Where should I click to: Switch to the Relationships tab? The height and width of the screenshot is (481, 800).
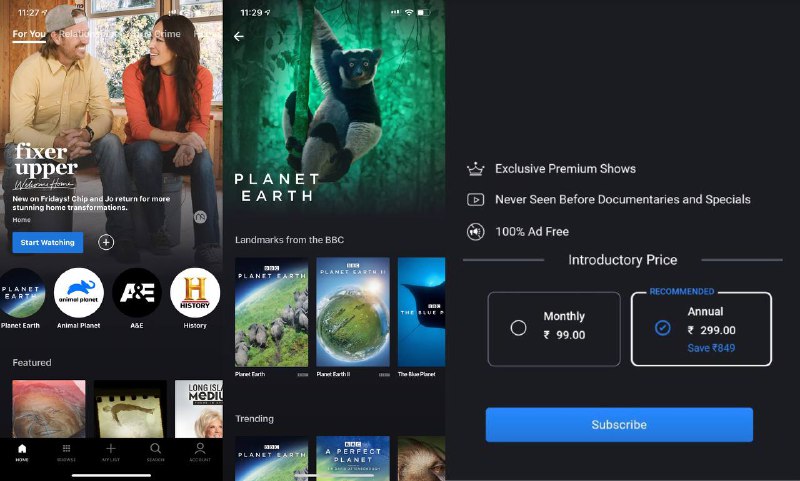pos(87,34)
